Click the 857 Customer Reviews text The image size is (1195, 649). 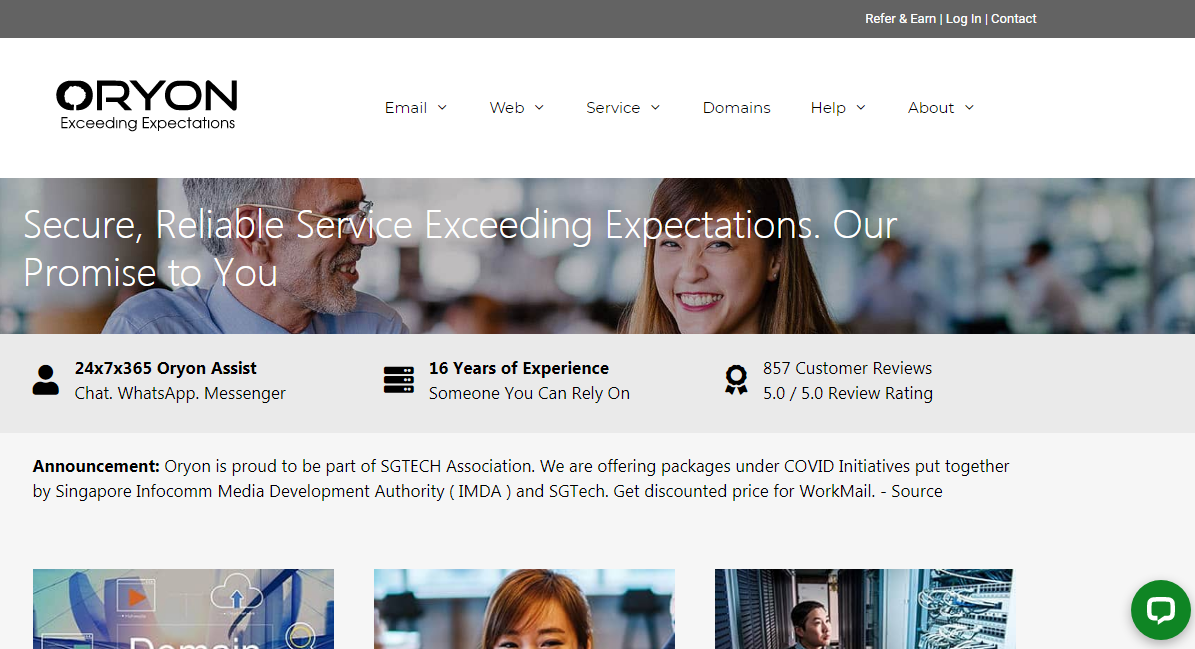pos(847,368)
